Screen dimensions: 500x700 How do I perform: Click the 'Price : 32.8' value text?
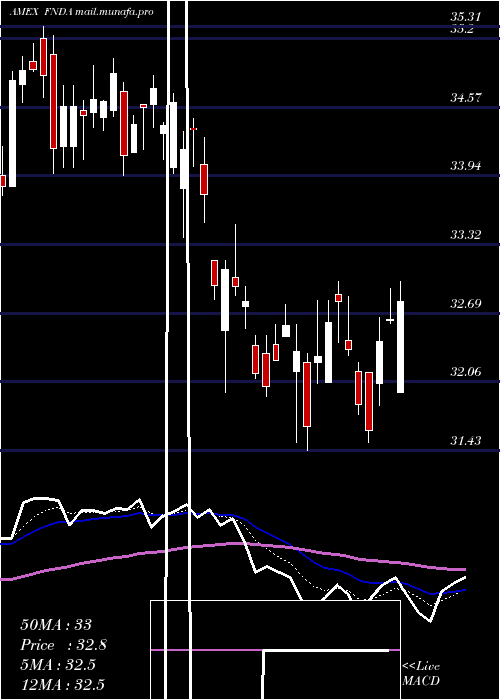click(63, 645)
